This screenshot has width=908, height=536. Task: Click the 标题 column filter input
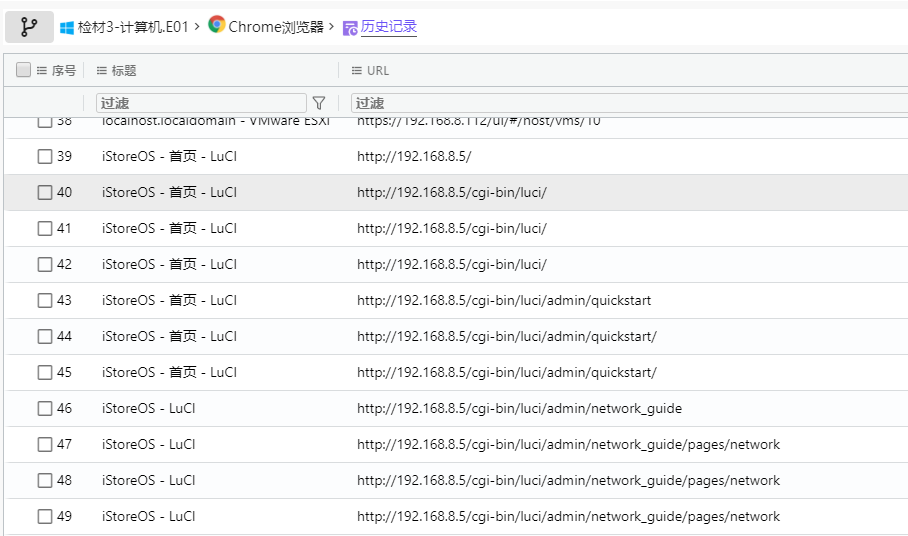(x=201, y=103)
